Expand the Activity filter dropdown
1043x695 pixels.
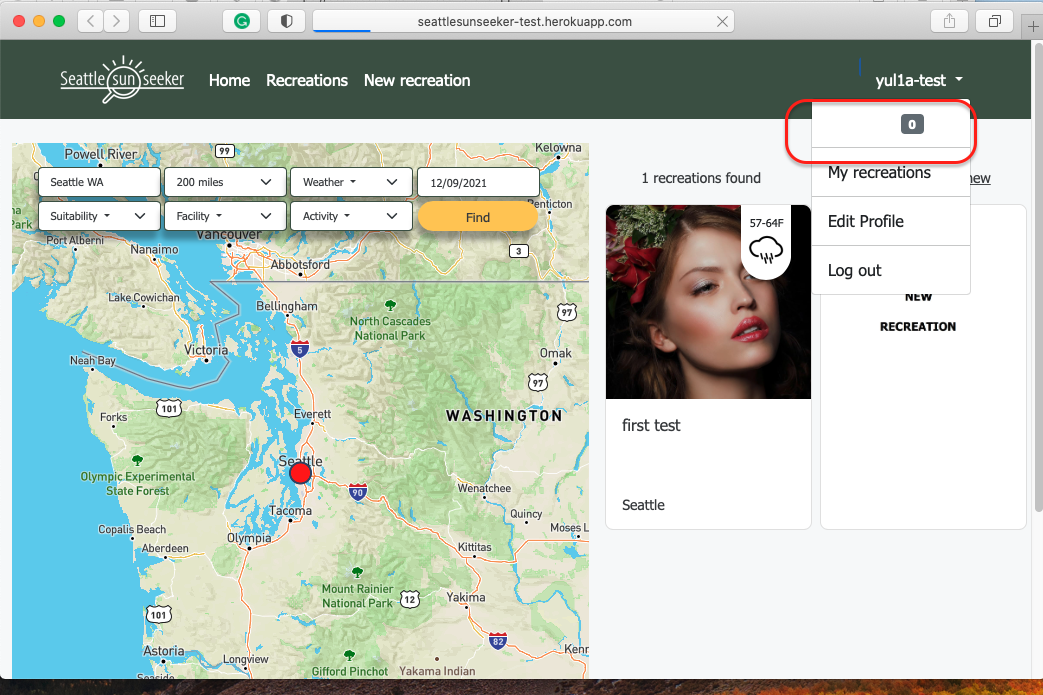tap(351, 215)
